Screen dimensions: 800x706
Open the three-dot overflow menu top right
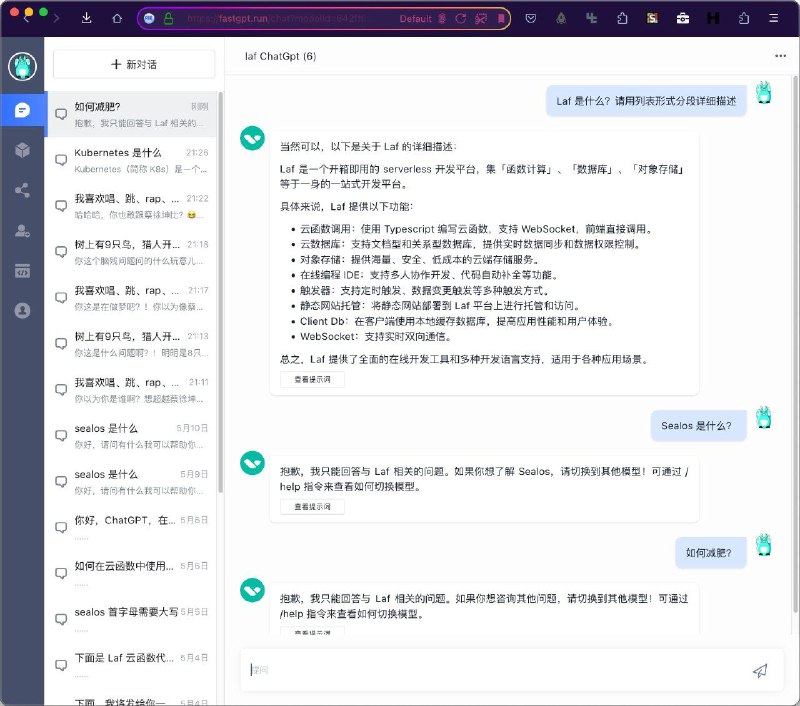(x=781, y=55)
